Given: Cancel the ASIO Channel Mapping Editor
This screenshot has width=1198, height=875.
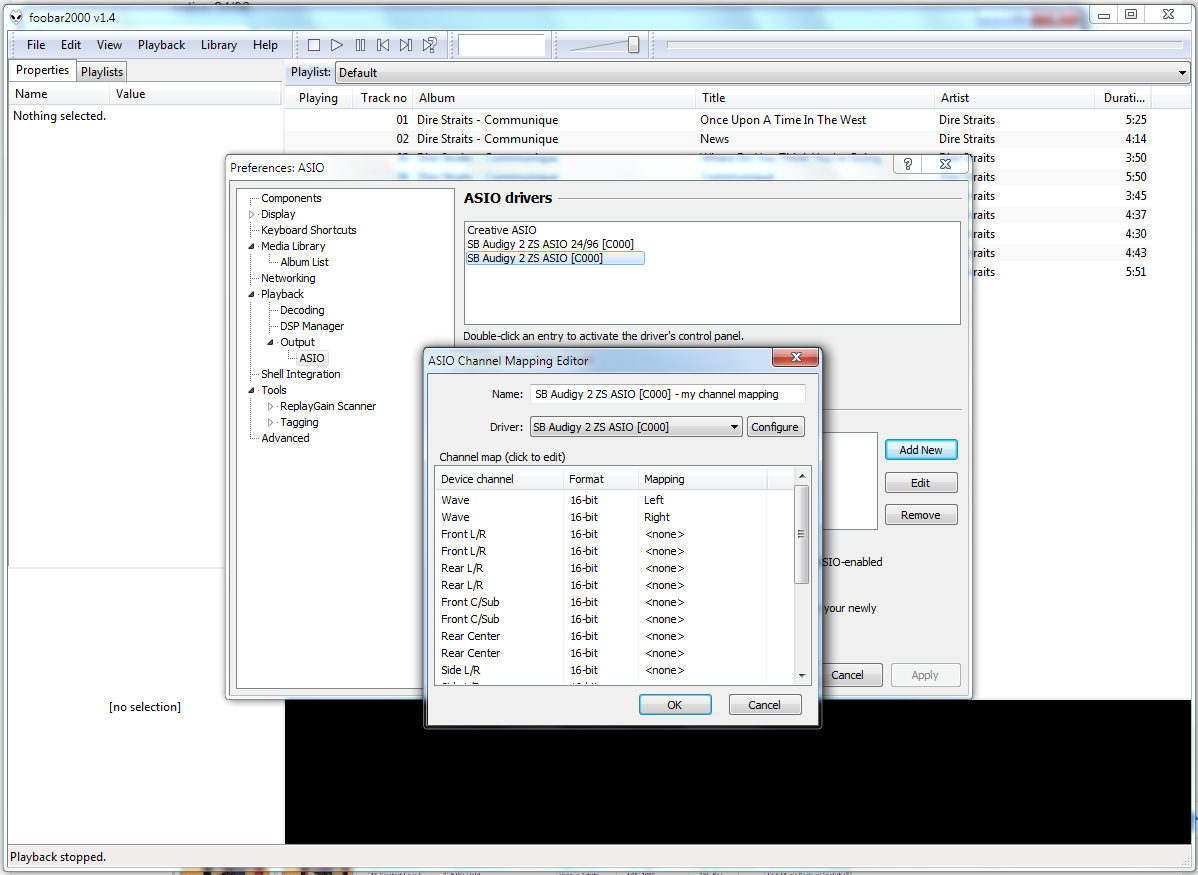Looking at the screenshot, I should click(x=764, y=705).
